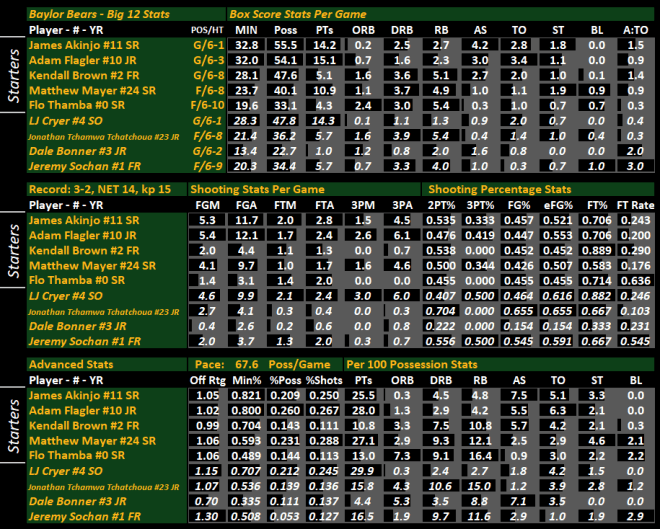
Task: Click LJ Cryer's Poss value 47.8
Action: click(x=285, y=121)
